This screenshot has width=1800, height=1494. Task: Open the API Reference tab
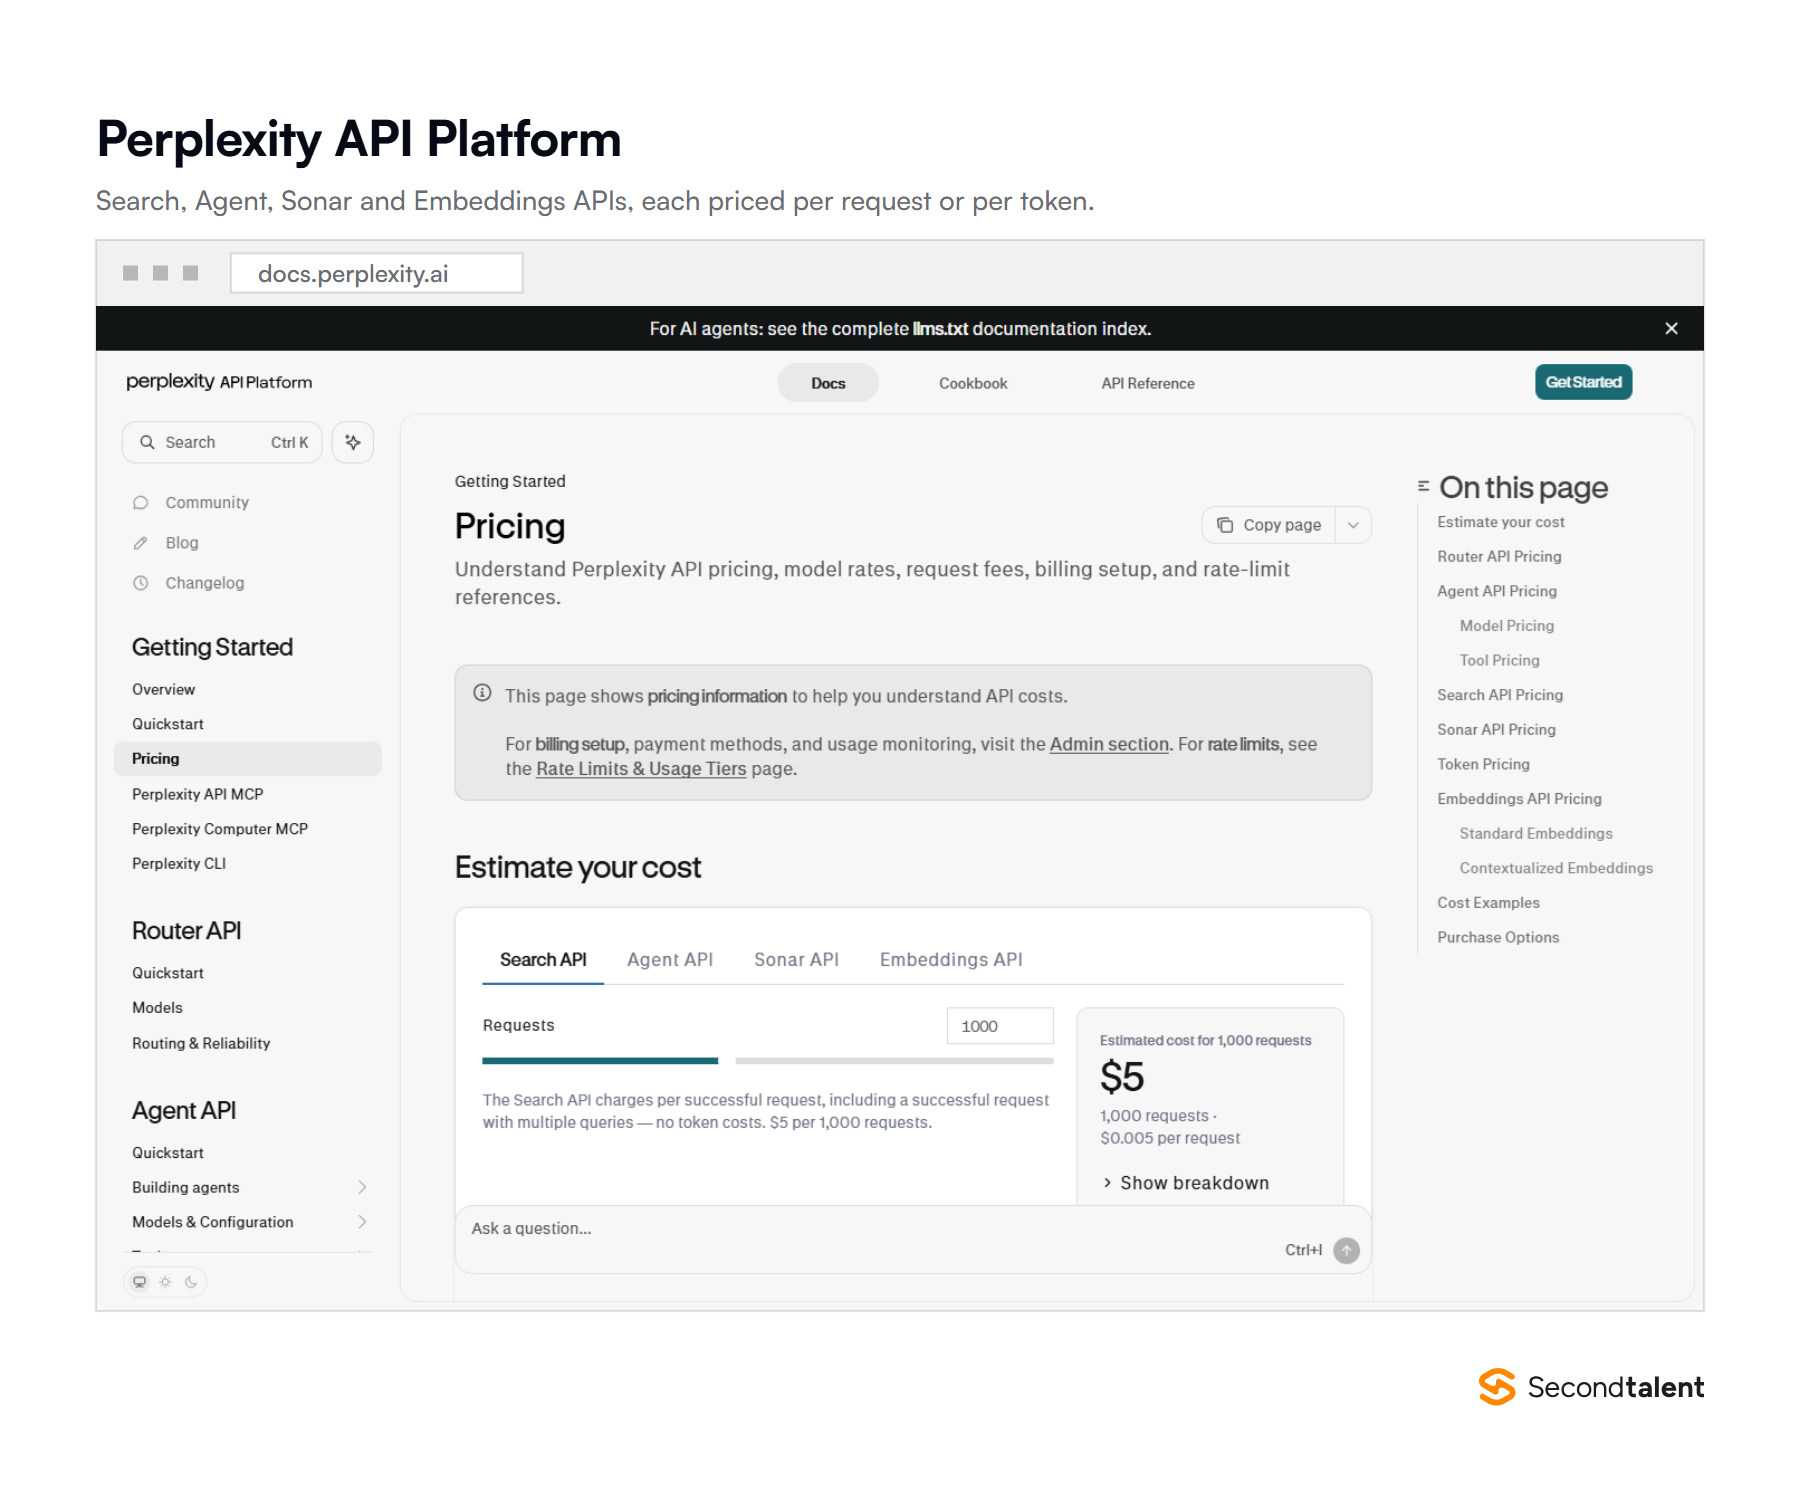coord(1148,383)
